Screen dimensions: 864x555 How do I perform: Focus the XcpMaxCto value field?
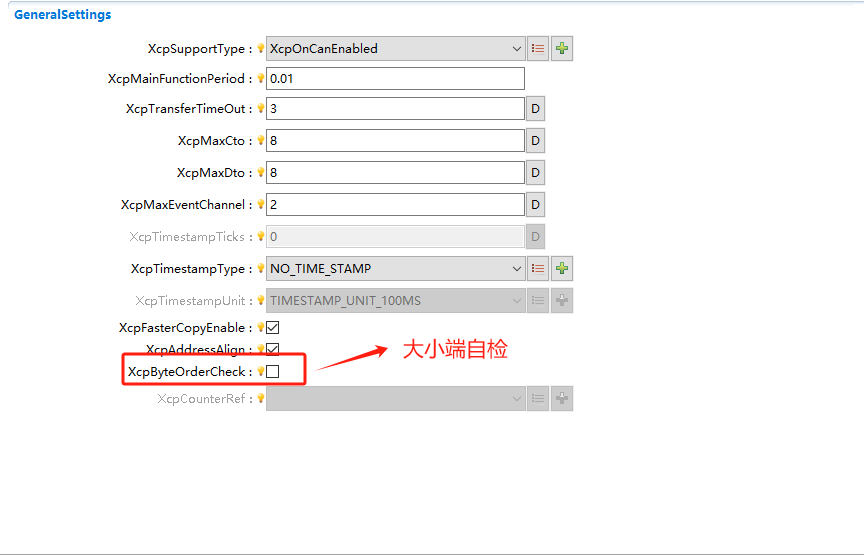point(395,142)
